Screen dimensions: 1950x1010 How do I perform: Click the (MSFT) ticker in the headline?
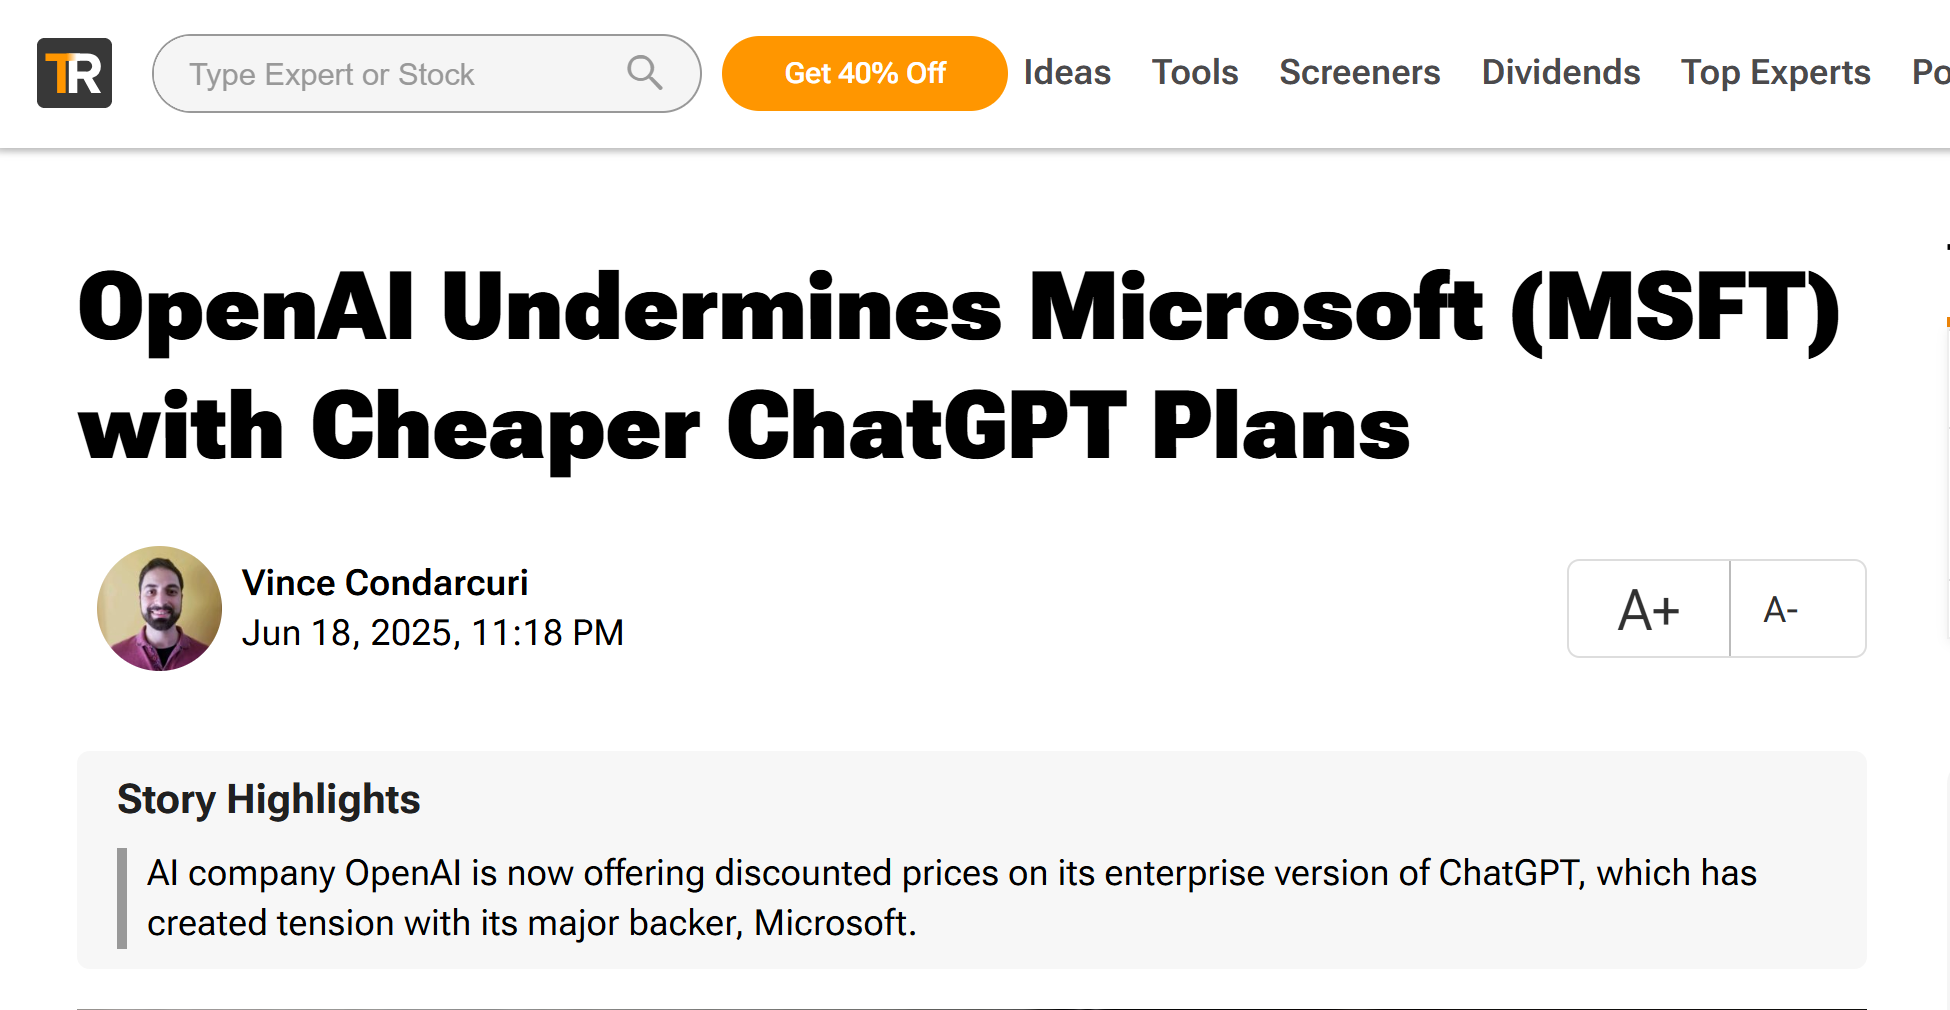click(1675, 310)
